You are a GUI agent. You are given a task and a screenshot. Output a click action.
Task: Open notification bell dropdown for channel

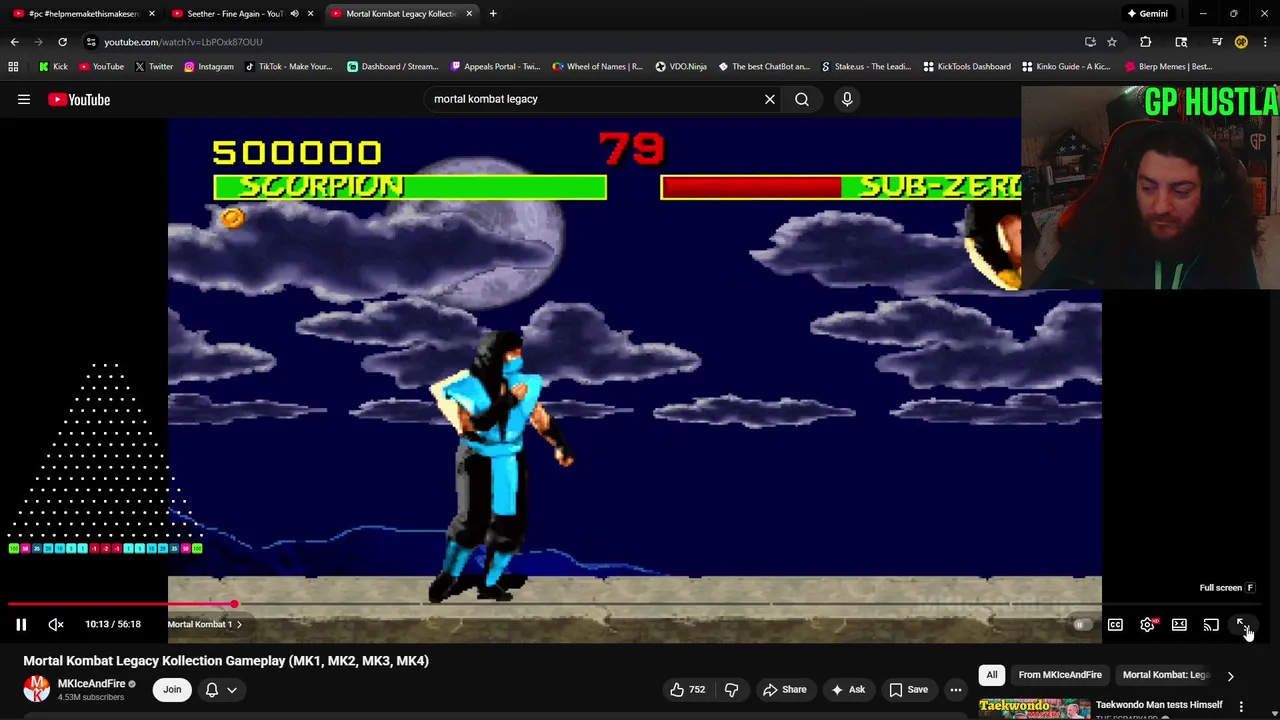point(221,689)
